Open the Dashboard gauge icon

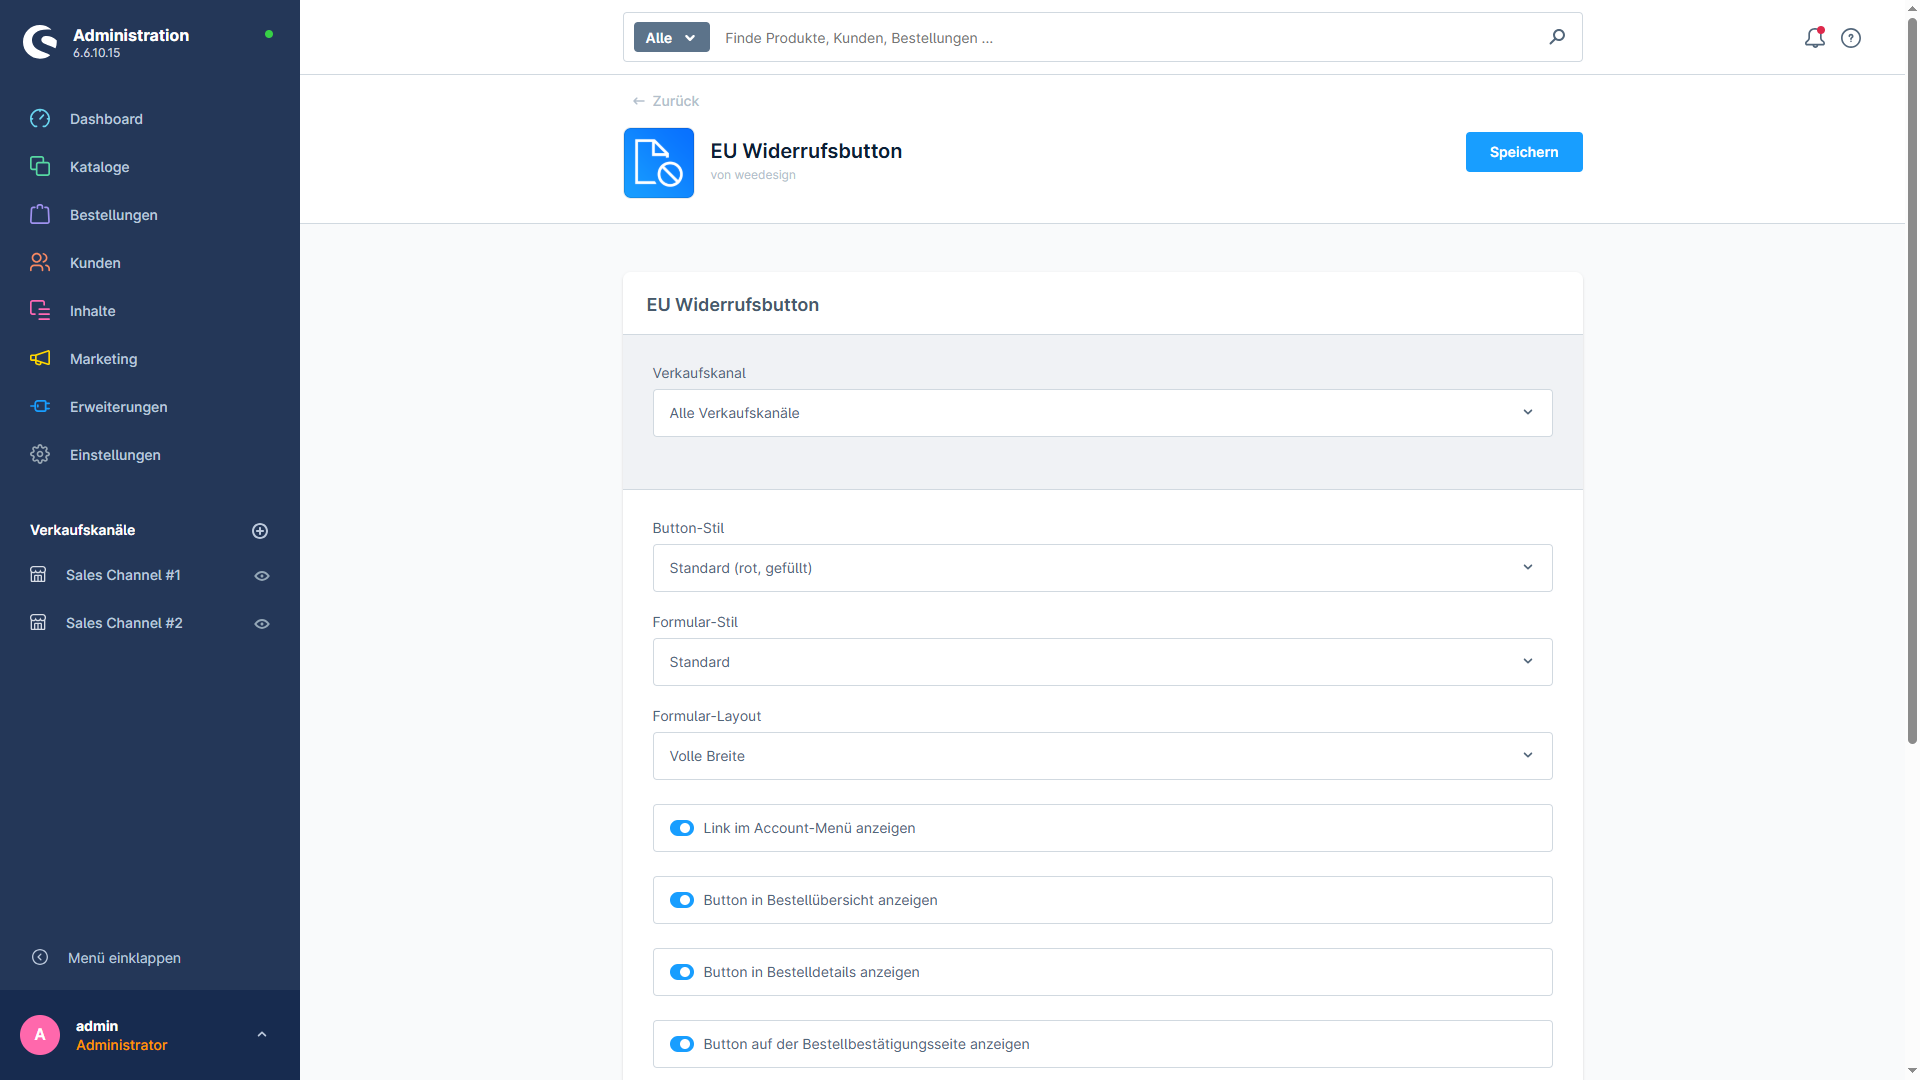pyautogui.click(x=40, y=119)
